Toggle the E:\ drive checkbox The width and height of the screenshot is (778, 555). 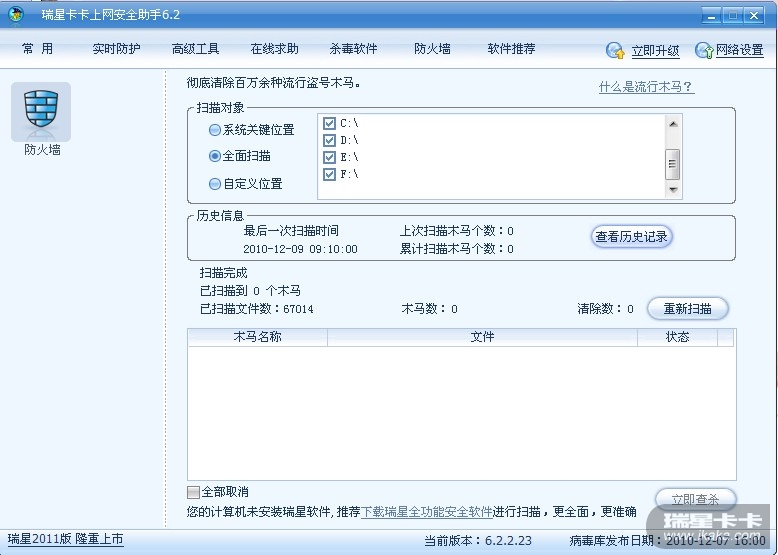tap(329, 157)
